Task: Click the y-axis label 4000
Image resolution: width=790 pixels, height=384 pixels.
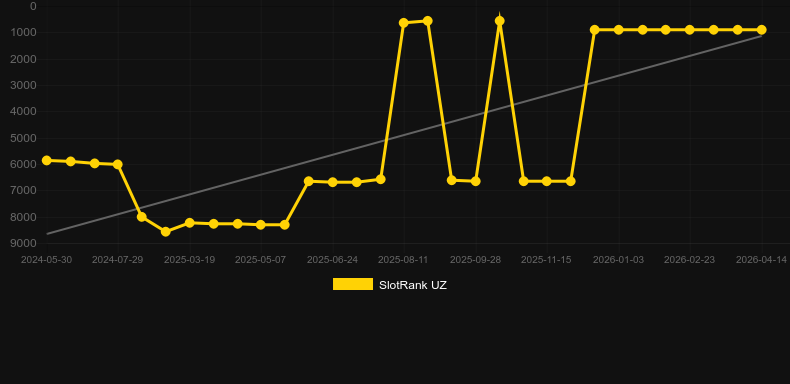Action: click(x=23, y=111)
